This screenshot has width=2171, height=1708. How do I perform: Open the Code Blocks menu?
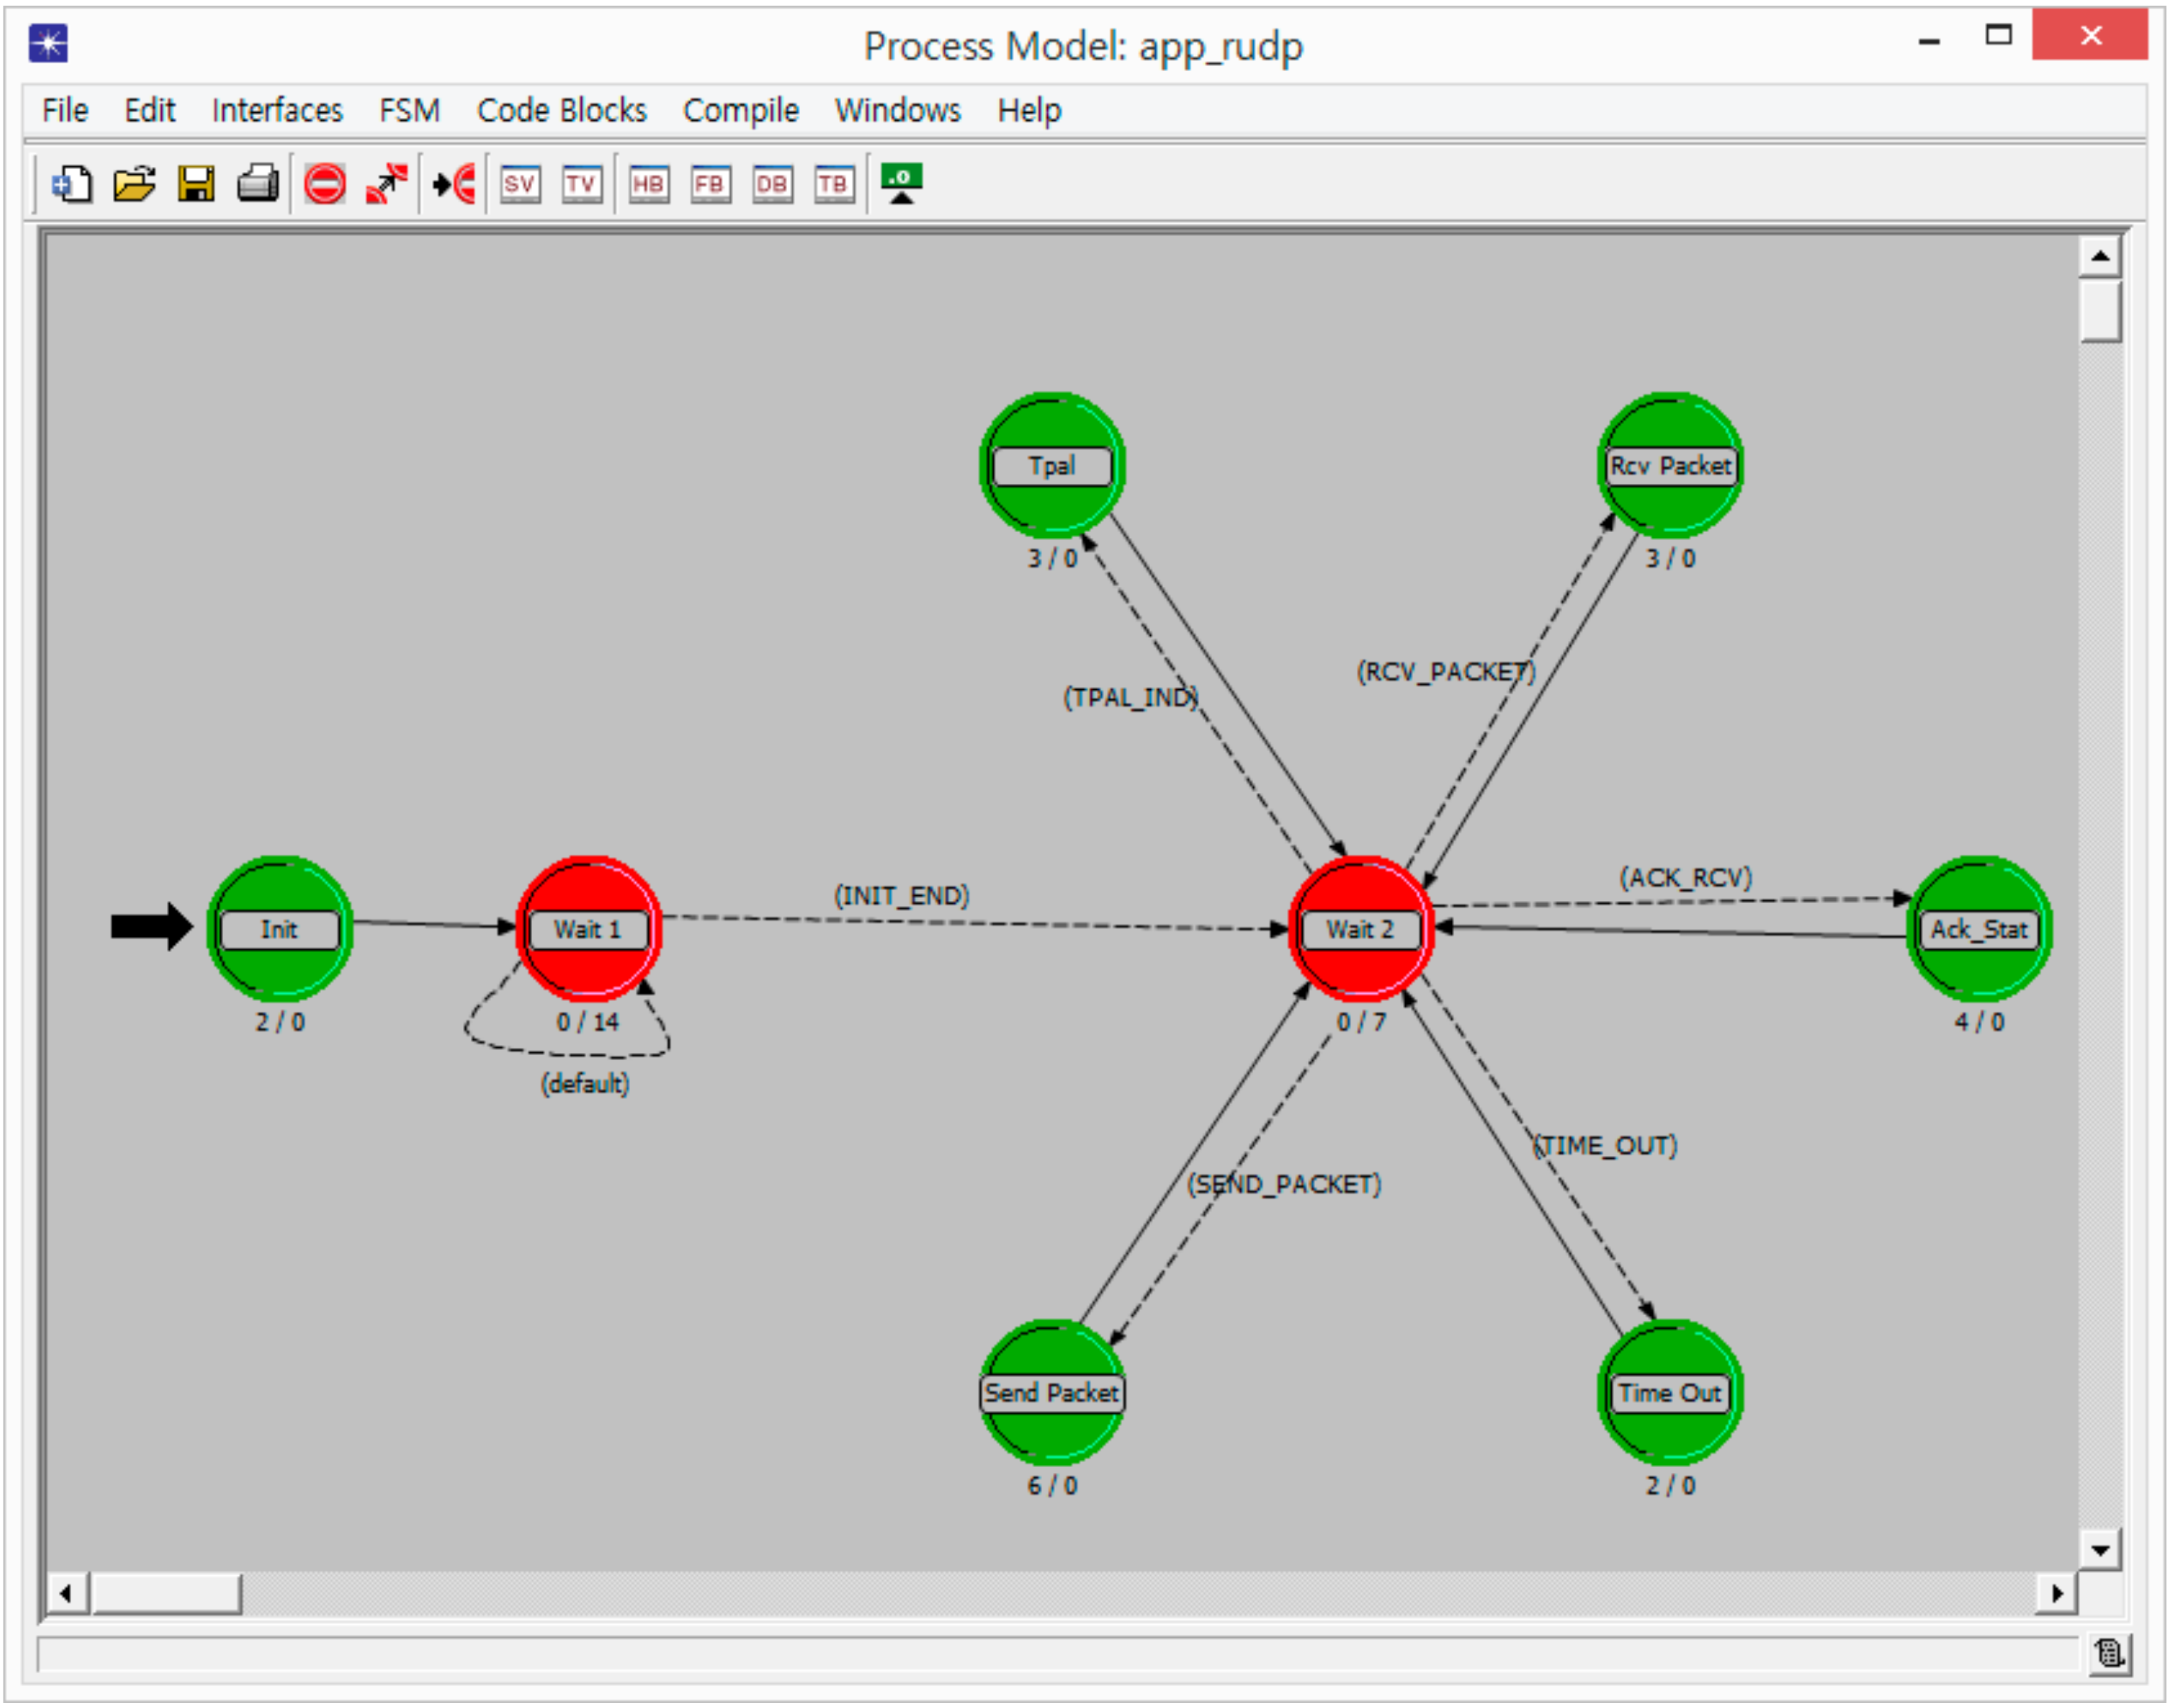pos(562,110)
